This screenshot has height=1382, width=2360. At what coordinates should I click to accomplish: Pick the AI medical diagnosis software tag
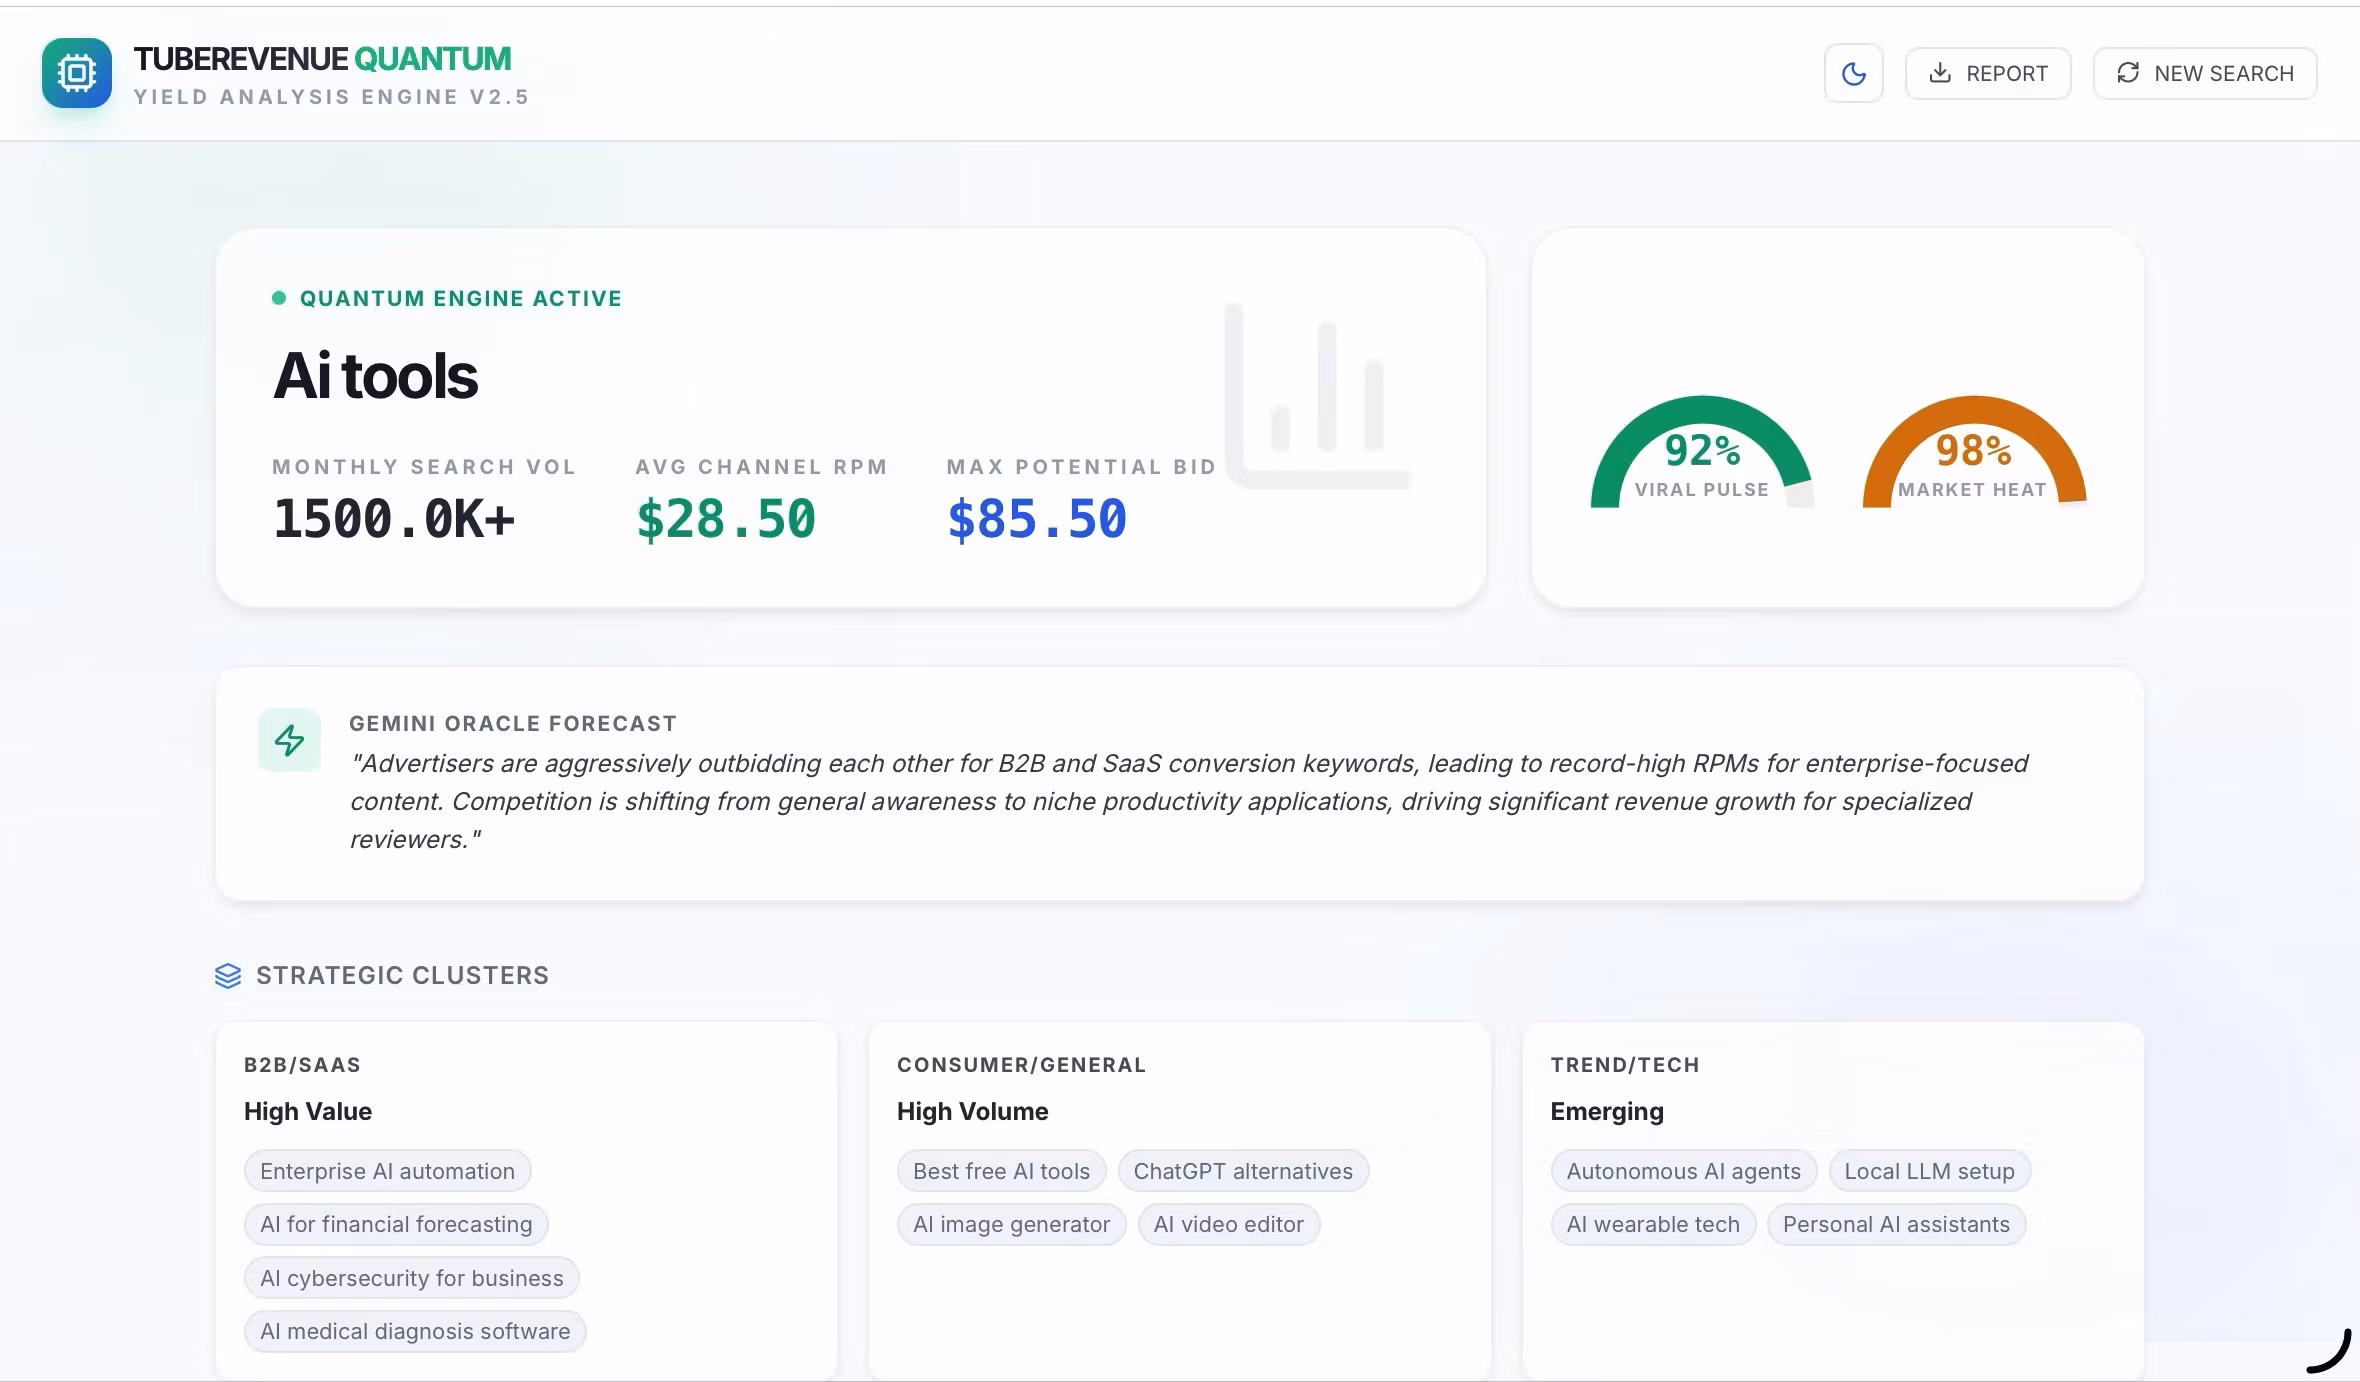415,1331
